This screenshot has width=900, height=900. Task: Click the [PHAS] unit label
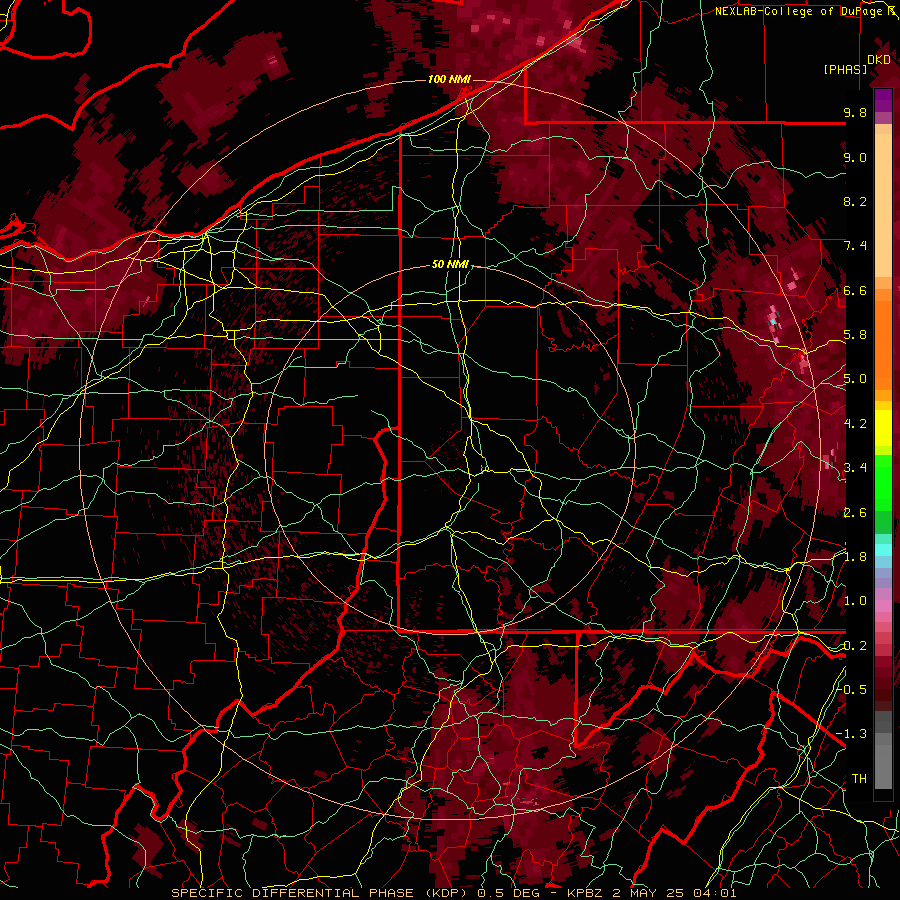tap(845, 69)
